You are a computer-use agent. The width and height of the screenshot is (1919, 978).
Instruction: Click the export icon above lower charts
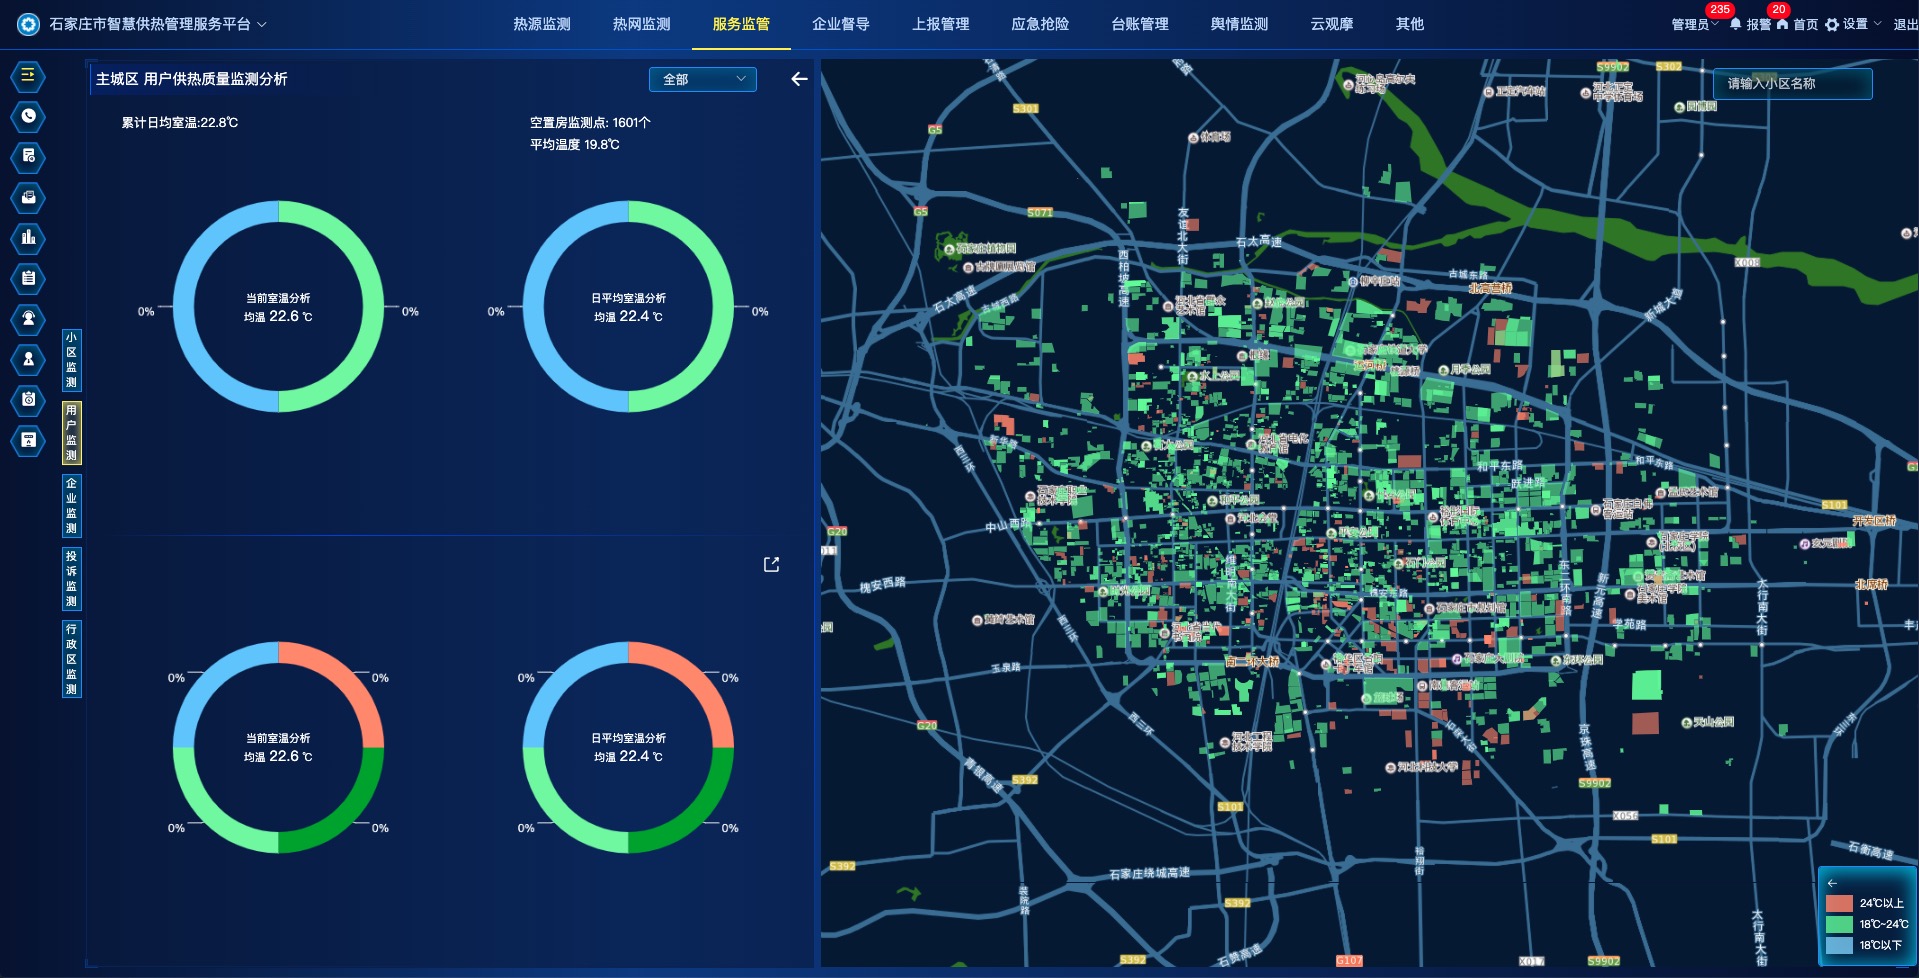pos(771,565)
